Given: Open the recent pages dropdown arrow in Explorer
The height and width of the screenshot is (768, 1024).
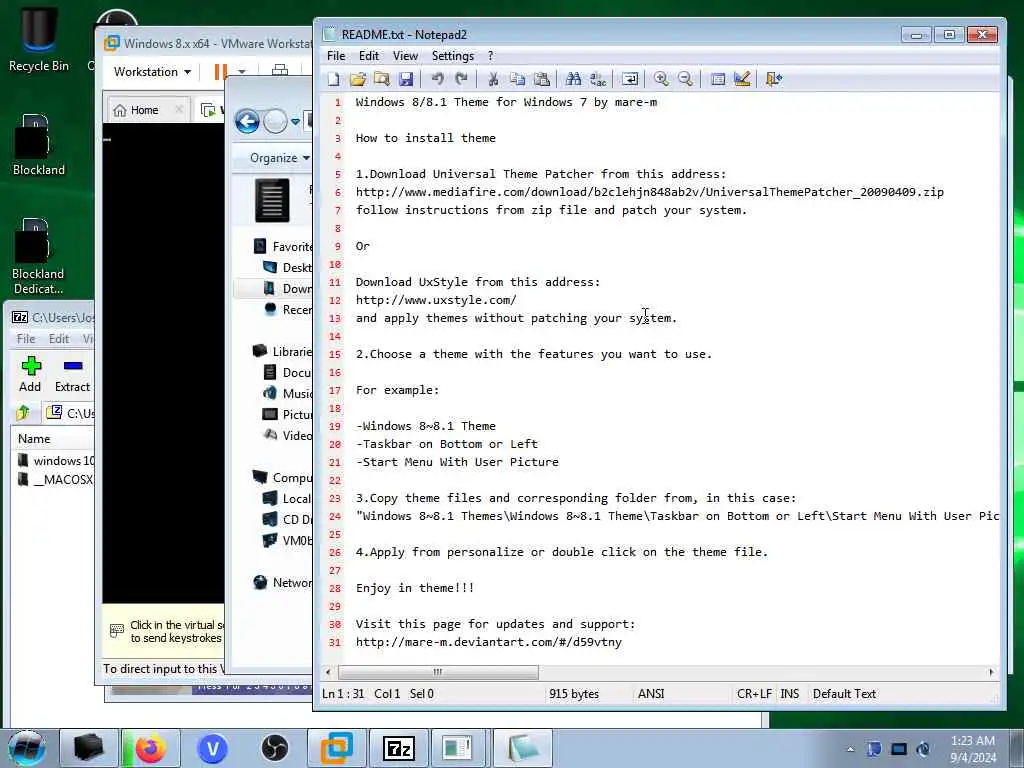Looking at the screenshot, I should pyautogui.click(x=295, y=122).
